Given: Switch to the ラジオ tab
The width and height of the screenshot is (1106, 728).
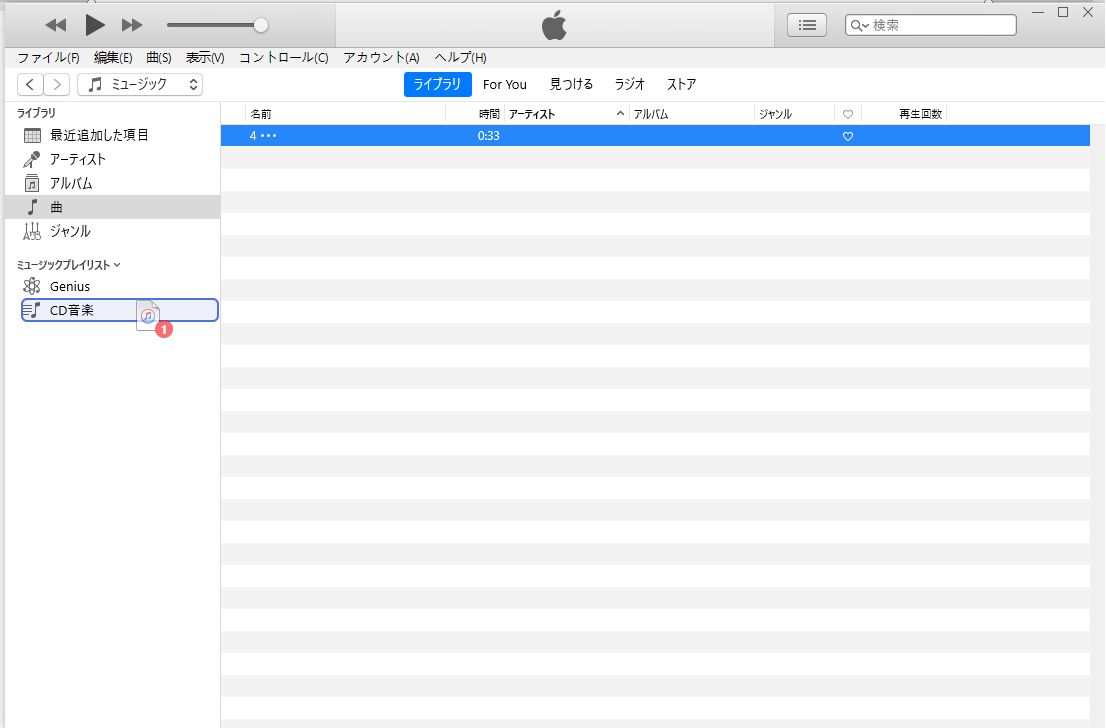Looking at the screenshot, I should [628, 84].
